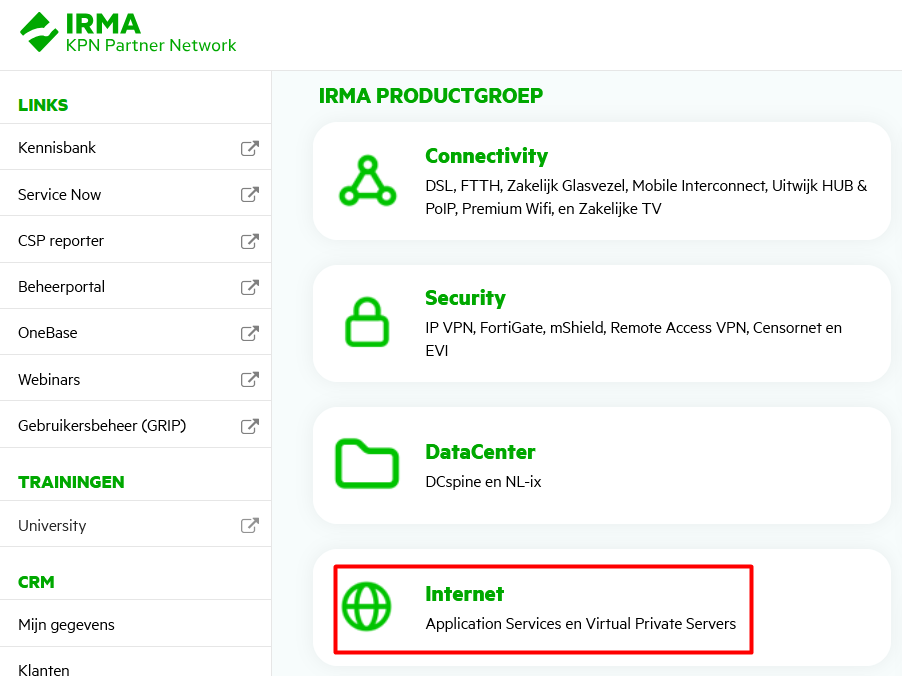Go to the Security product group title
Image resolution: width=902 pixels, height=676 pixels.
[x=465, y=298]
